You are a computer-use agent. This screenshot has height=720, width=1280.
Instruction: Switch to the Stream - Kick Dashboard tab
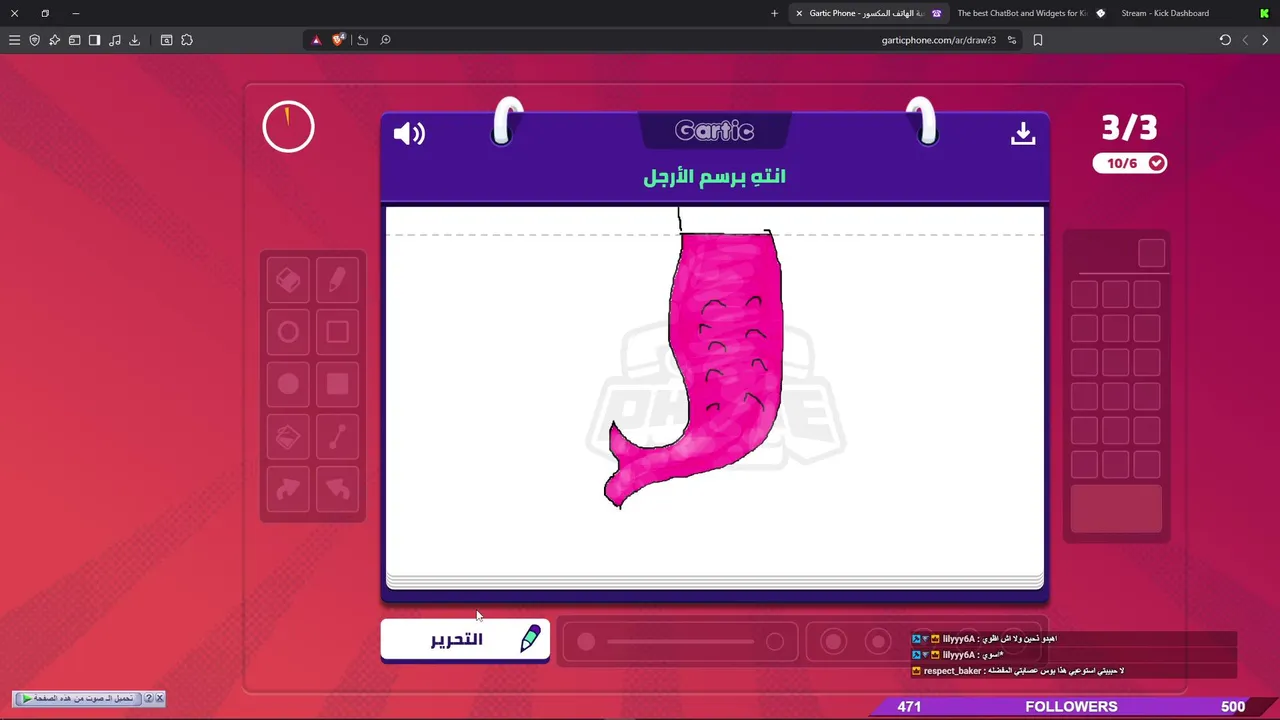1165,13
